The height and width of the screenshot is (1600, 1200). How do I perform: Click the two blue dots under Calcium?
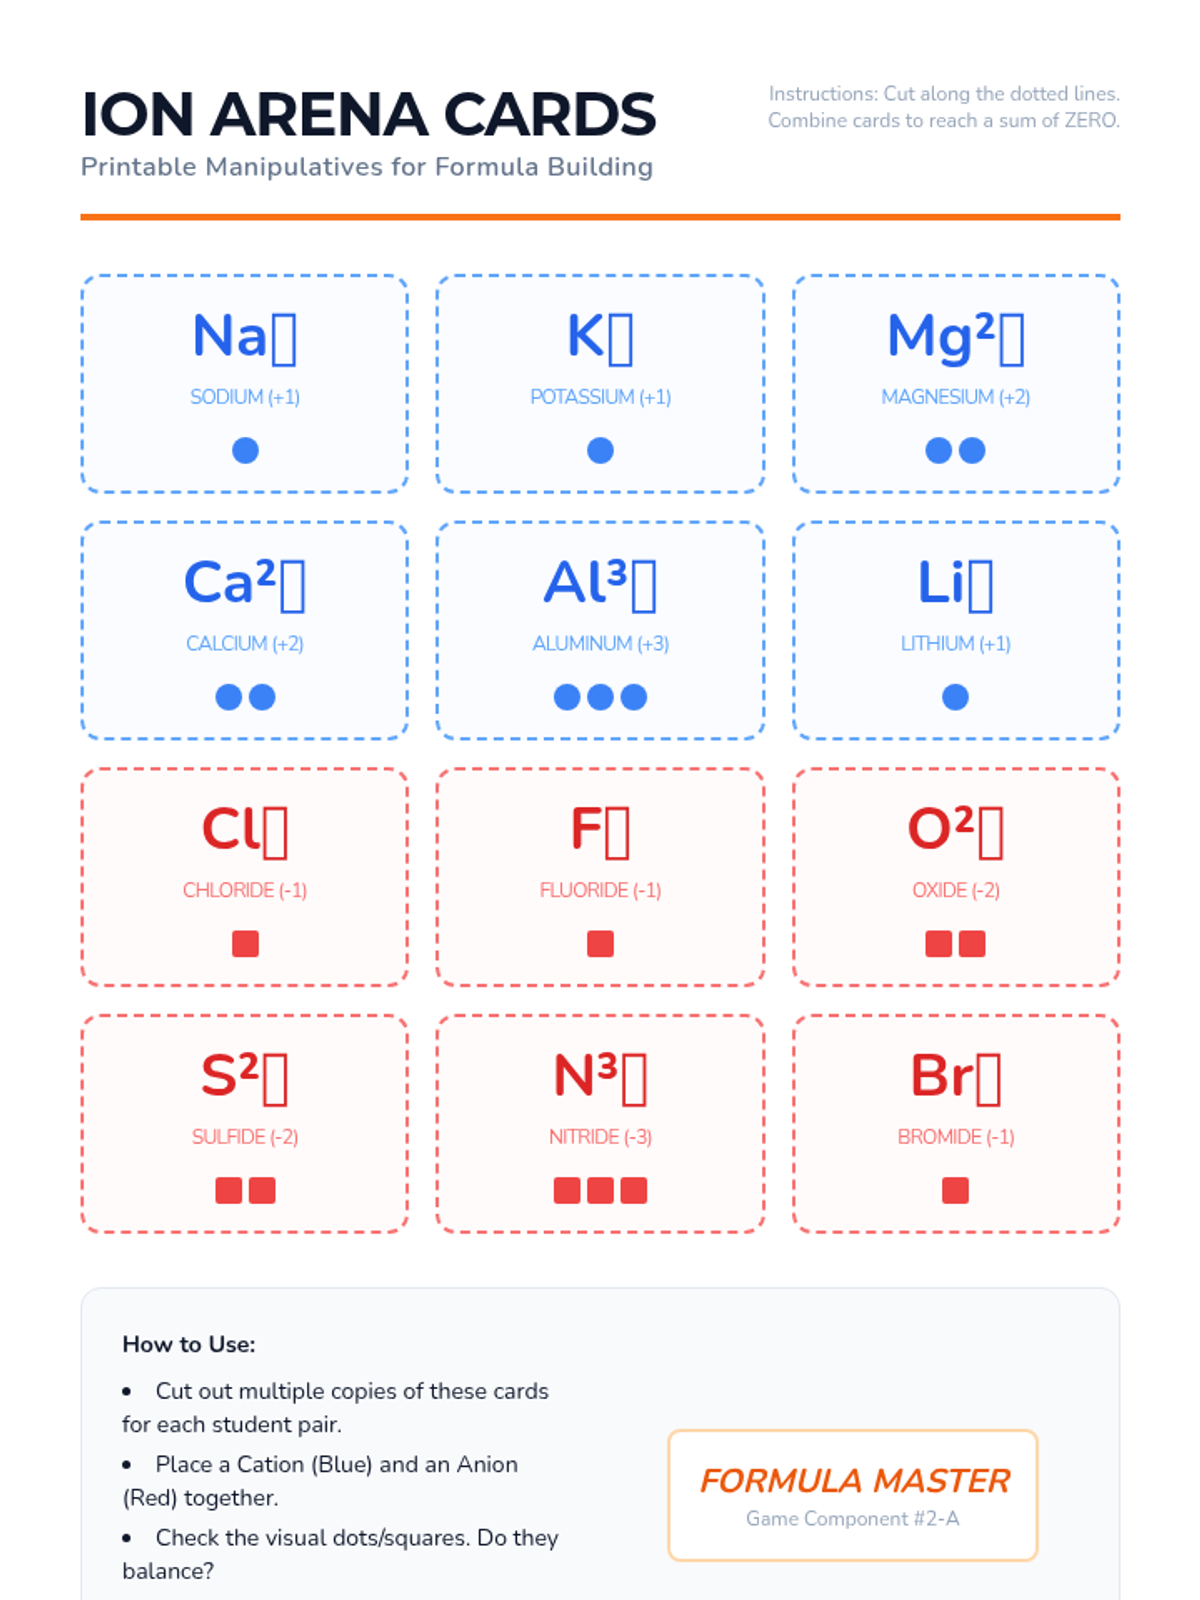pos(245,697)
